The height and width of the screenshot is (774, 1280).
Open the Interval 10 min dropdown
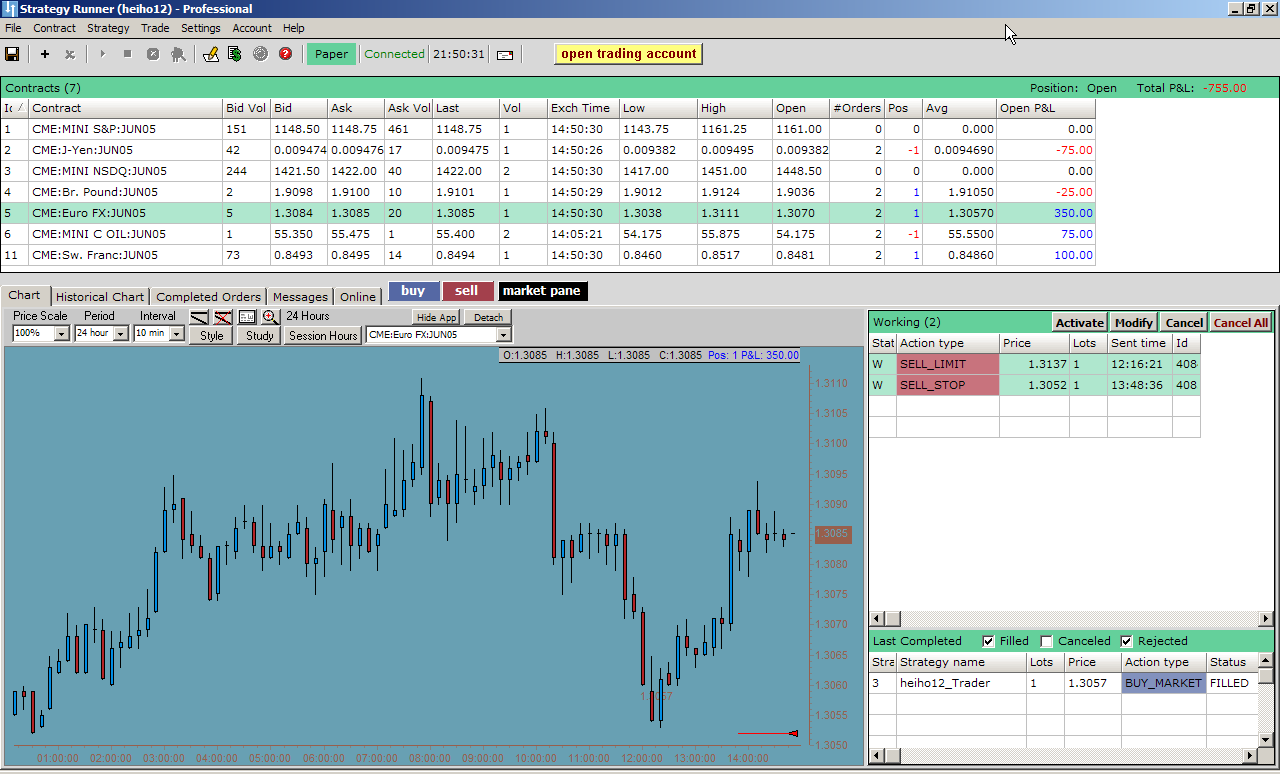click(177, 334)
